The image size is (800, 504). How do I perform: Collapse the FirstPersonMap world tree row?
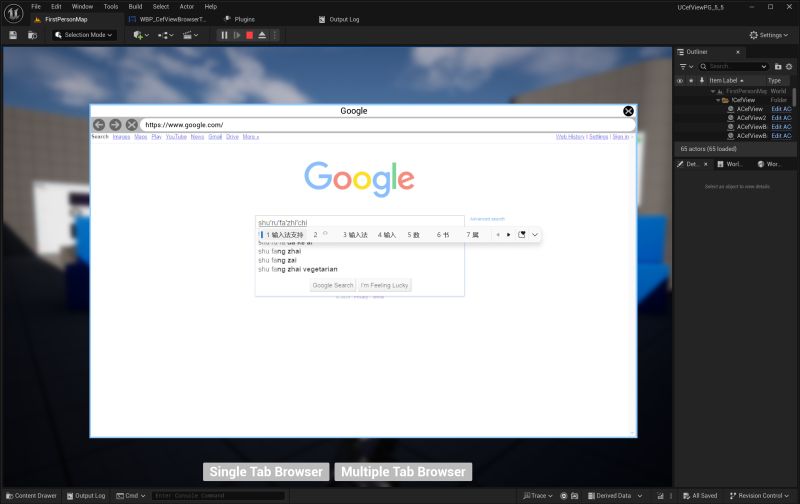(713, 91)
